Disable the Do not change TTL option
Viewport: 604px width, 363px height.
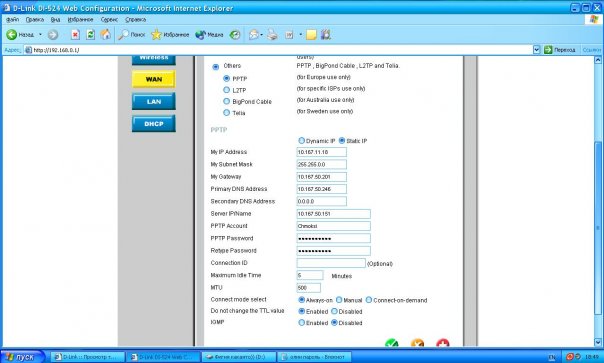334,311
